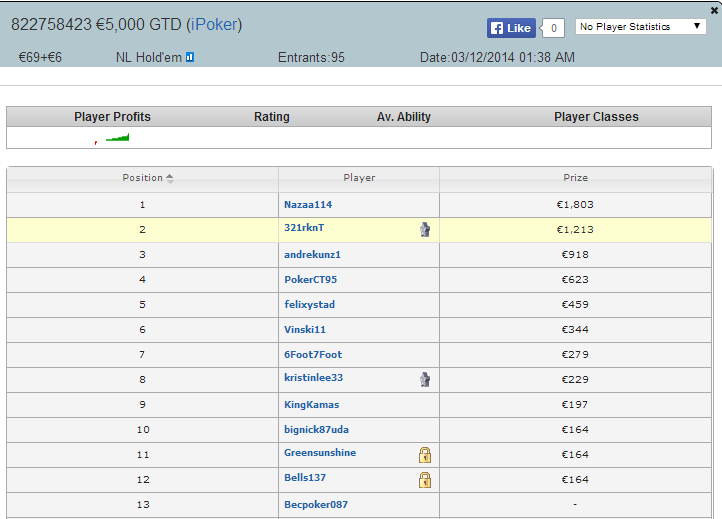Click the Facebook like count bubble

tap(553, 28)
